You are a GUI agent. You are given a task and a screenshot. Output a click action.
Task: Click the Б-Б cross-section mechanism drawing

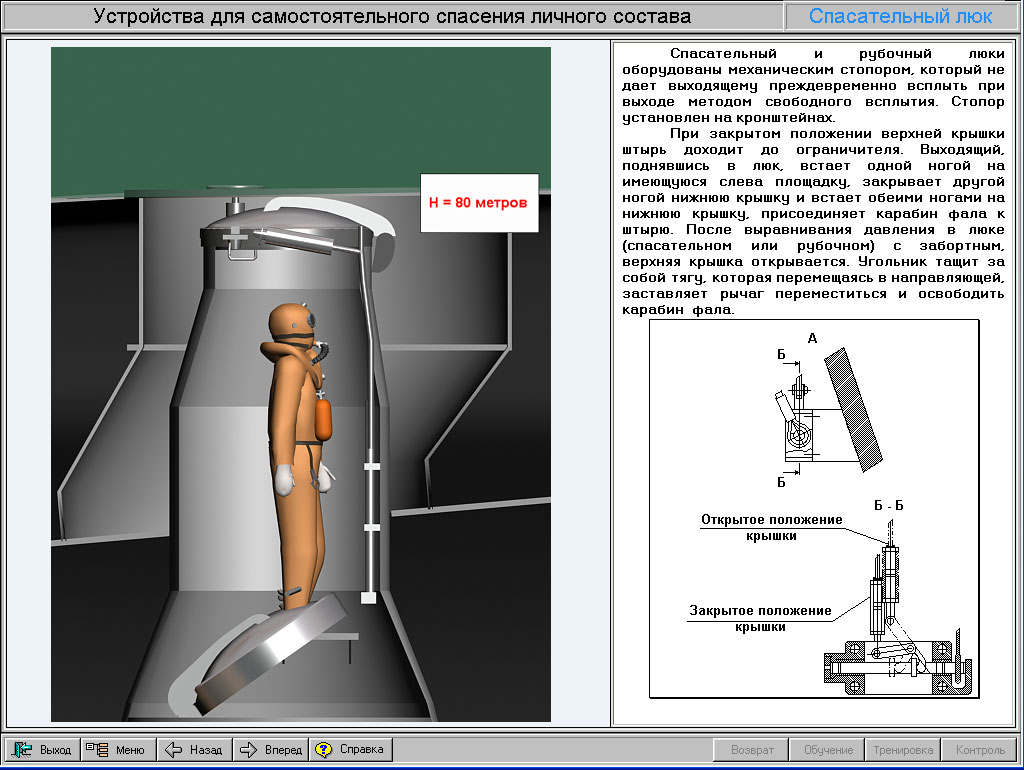click(x=898, y=607)
